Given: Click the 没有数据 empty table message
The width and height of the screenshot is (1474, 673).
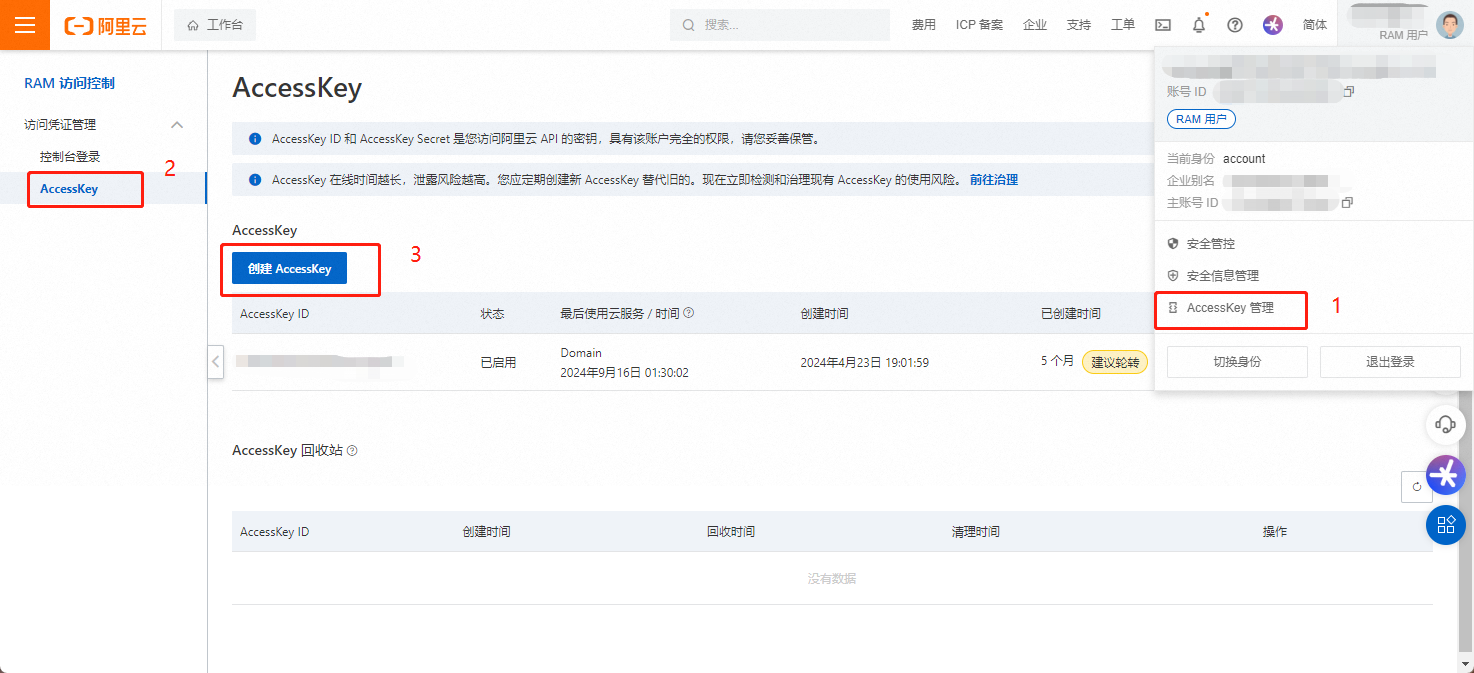Looking at the screenshot, I should [832, 578].
